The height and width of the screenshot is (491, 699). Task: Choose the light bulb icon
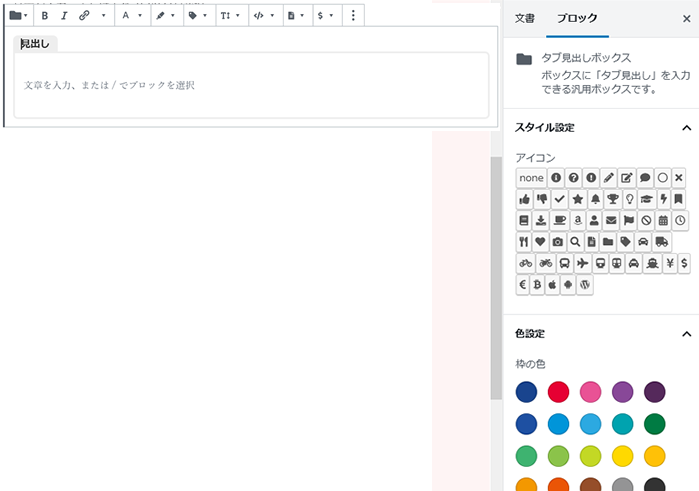(629, 199)
